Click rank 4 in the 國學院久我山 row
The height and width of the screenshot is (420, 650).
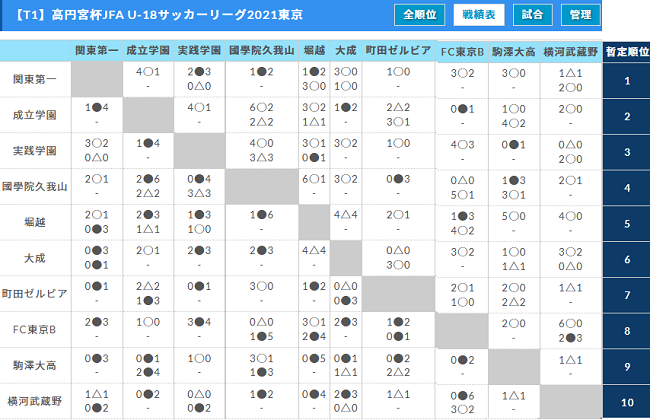click(627, 188)
